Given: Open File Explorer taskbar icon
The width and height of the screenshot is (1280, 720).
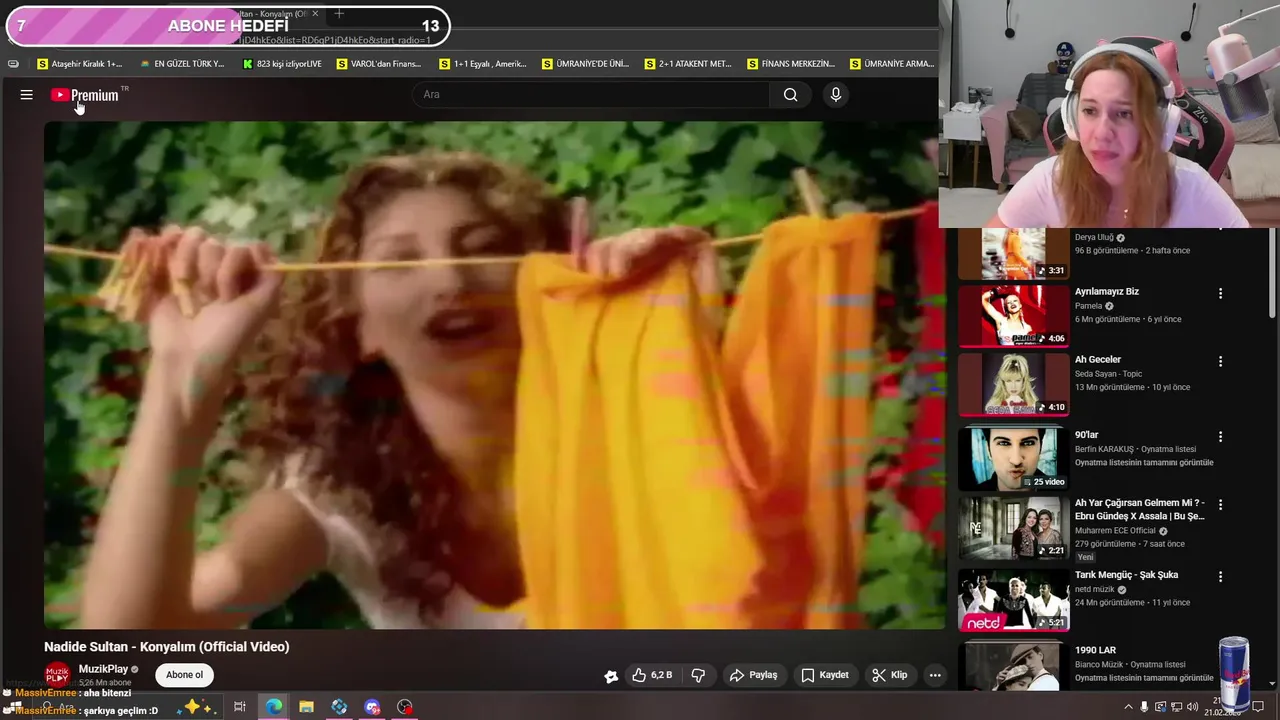Looking at the screenshot, I should [306, 707].
